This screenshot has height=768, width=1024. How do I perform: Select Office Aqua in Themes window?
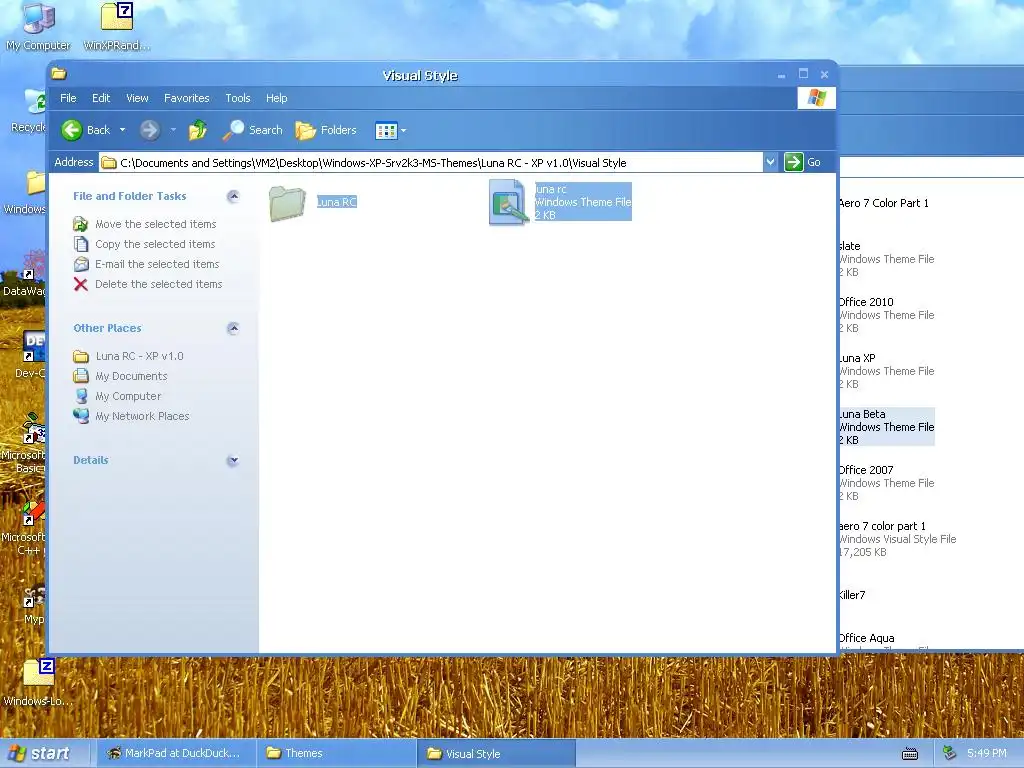click(867, 638)
